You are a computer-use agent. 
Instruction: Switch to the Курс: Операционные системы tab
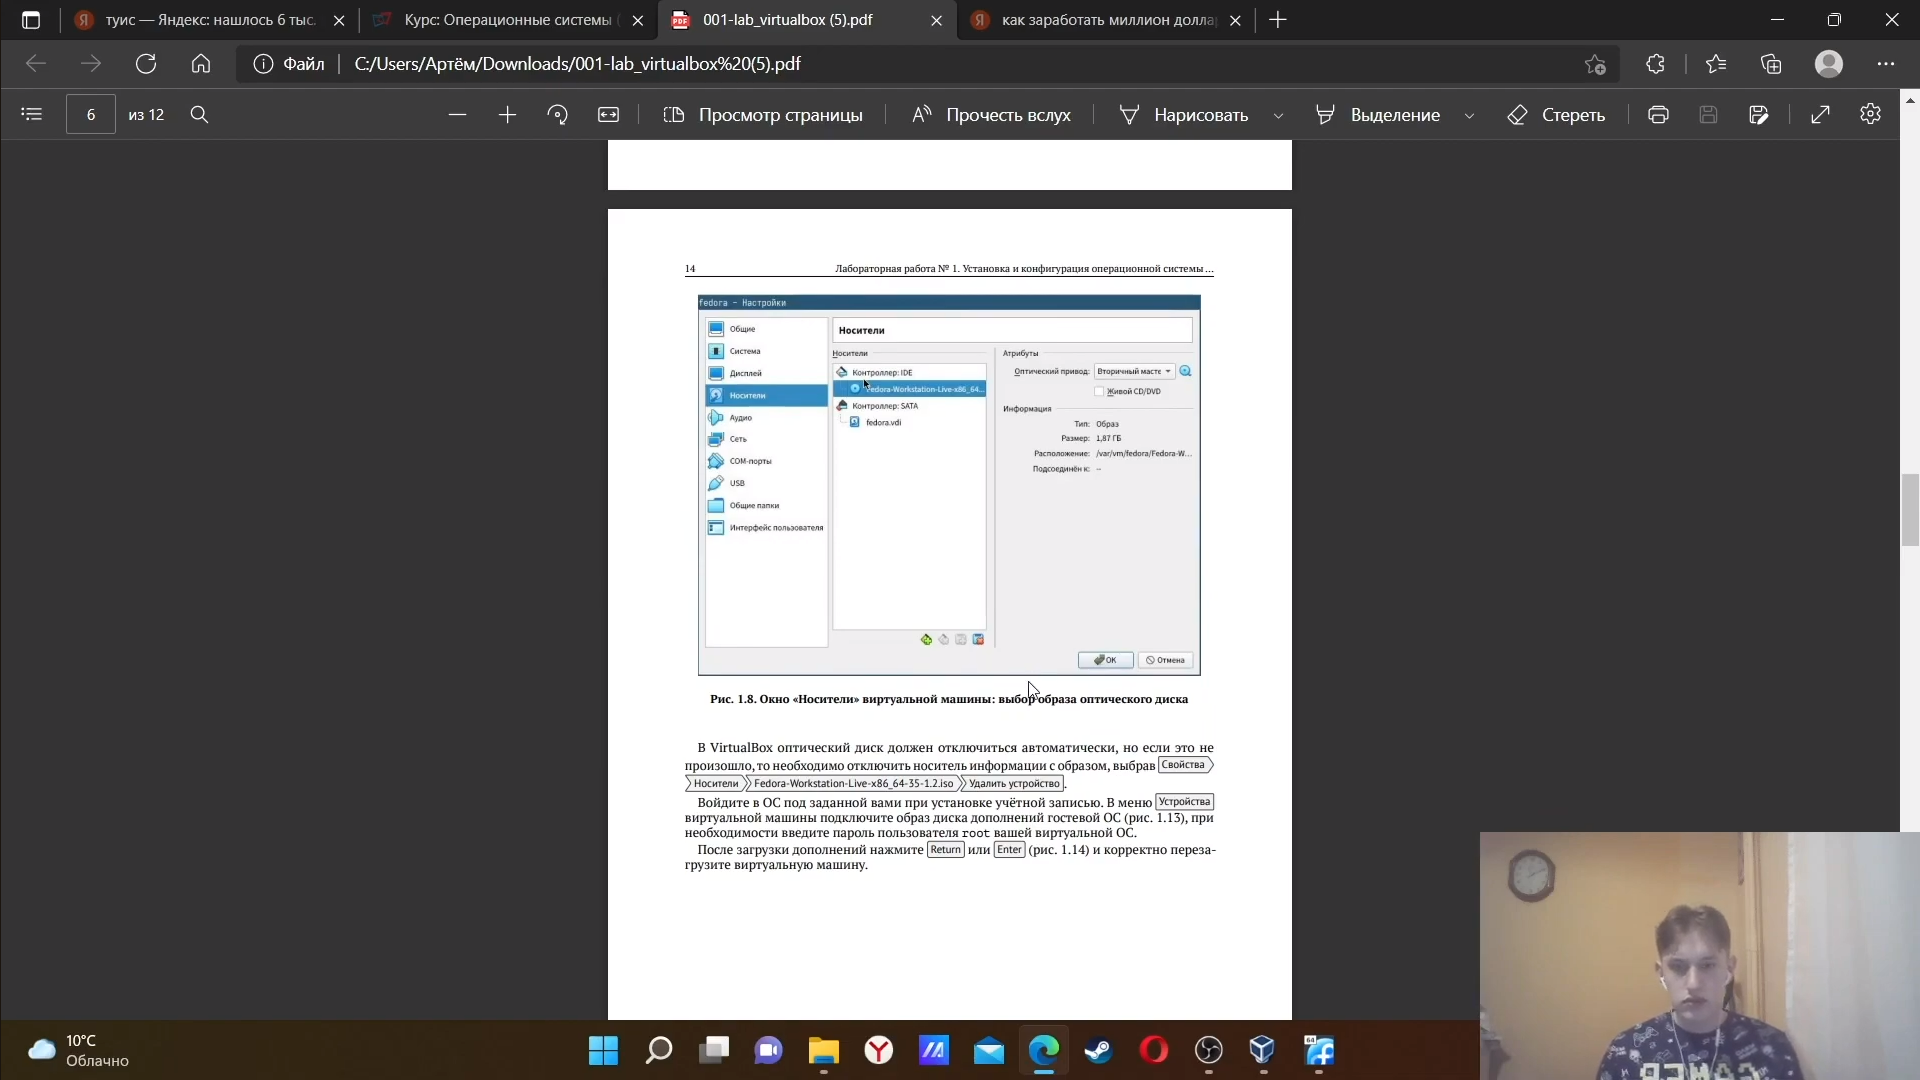click(x=506, y=20)
